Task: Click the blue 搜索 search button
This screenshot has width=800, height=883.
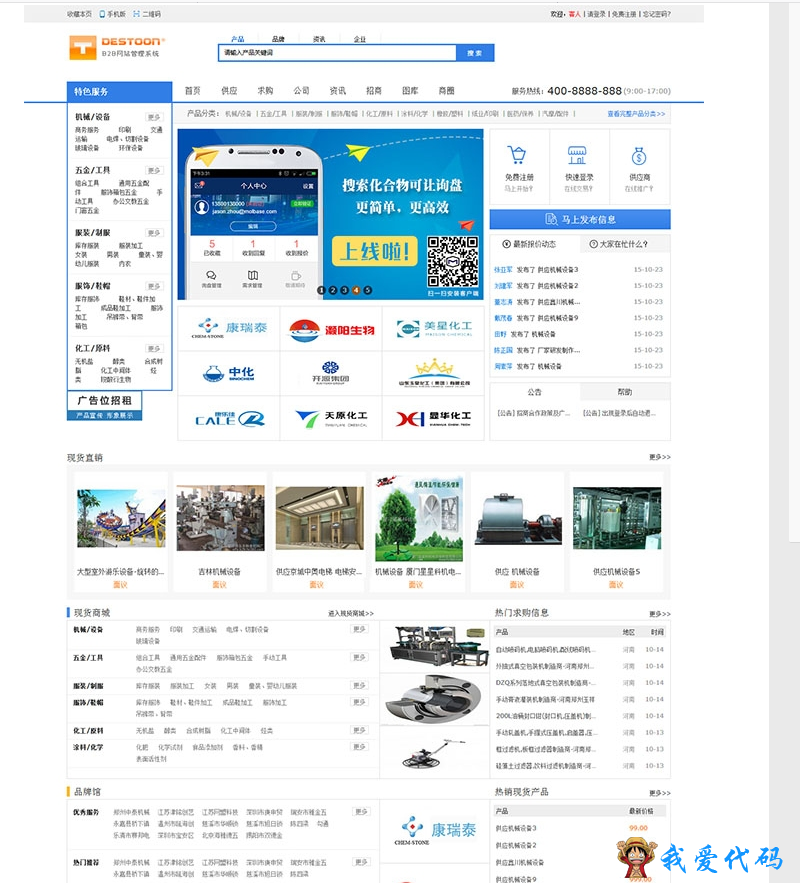Action: point(475,53)
